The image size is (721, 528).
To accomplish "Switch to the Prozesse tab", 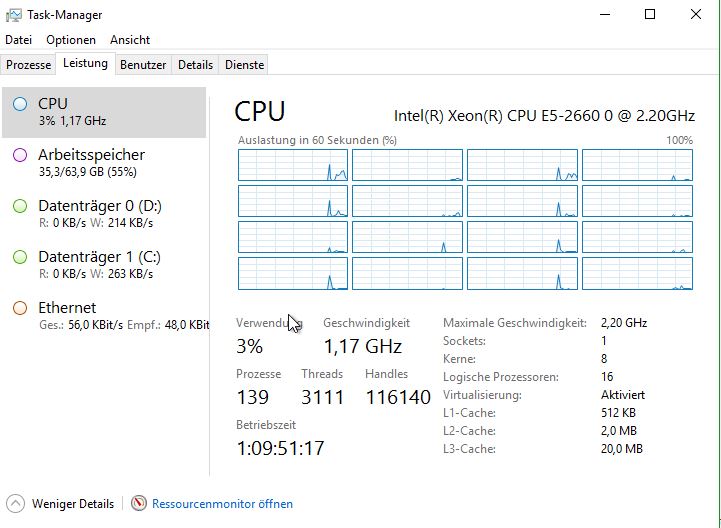I will coord(29,65).
